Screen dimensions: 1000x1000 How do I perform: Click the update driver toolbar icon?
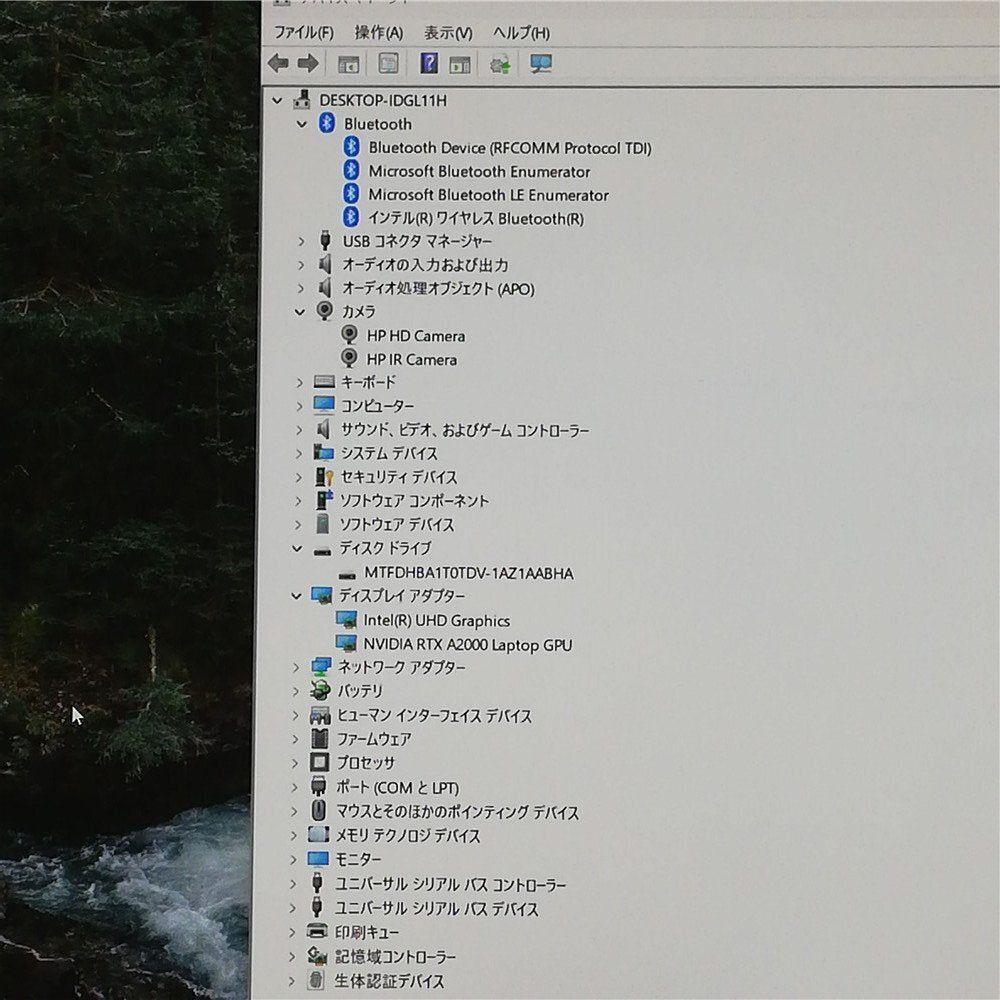[x=499, y=64]
